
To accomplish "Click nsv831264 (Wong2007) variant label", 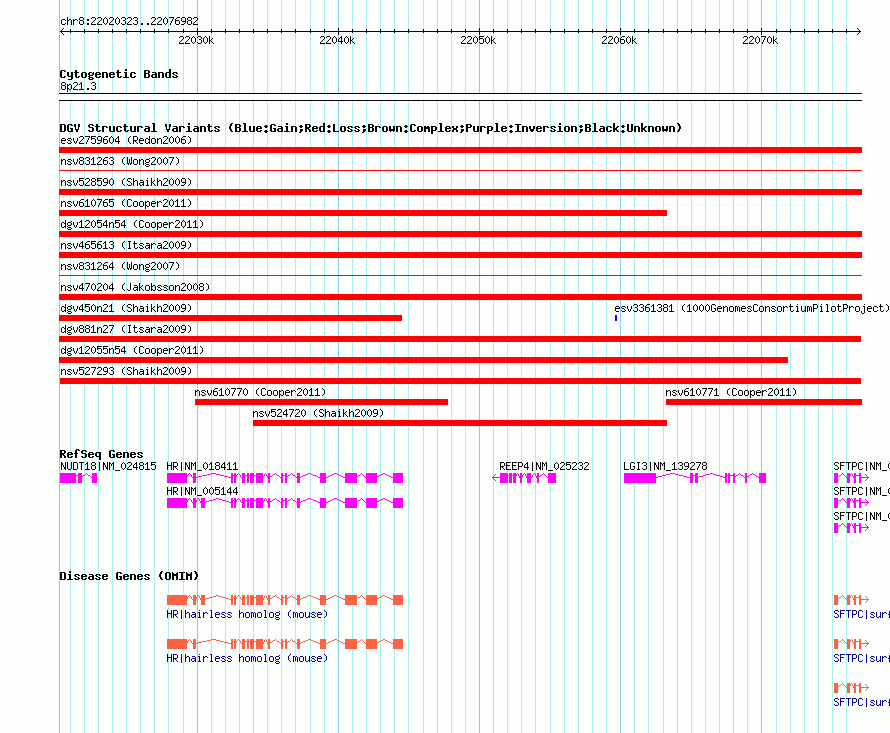I will point(120,266).
